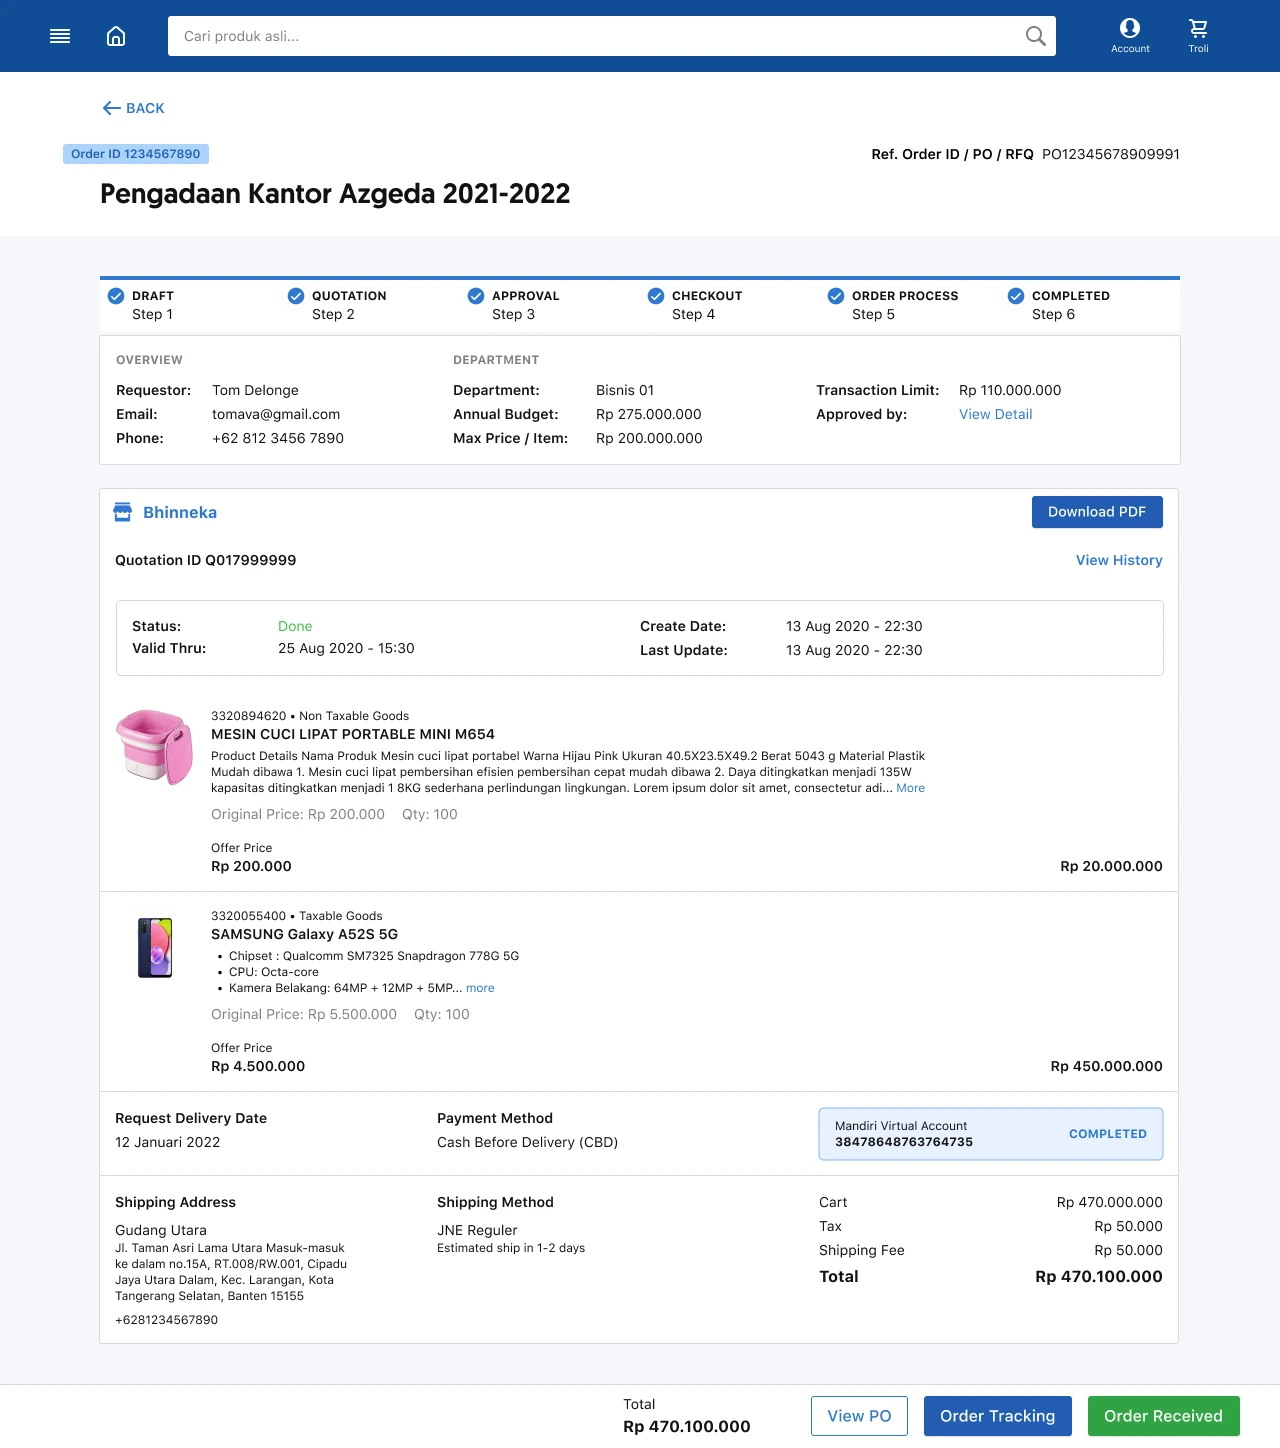Select the Checkout step checkmark
1280x1448 pixels.
656,296
